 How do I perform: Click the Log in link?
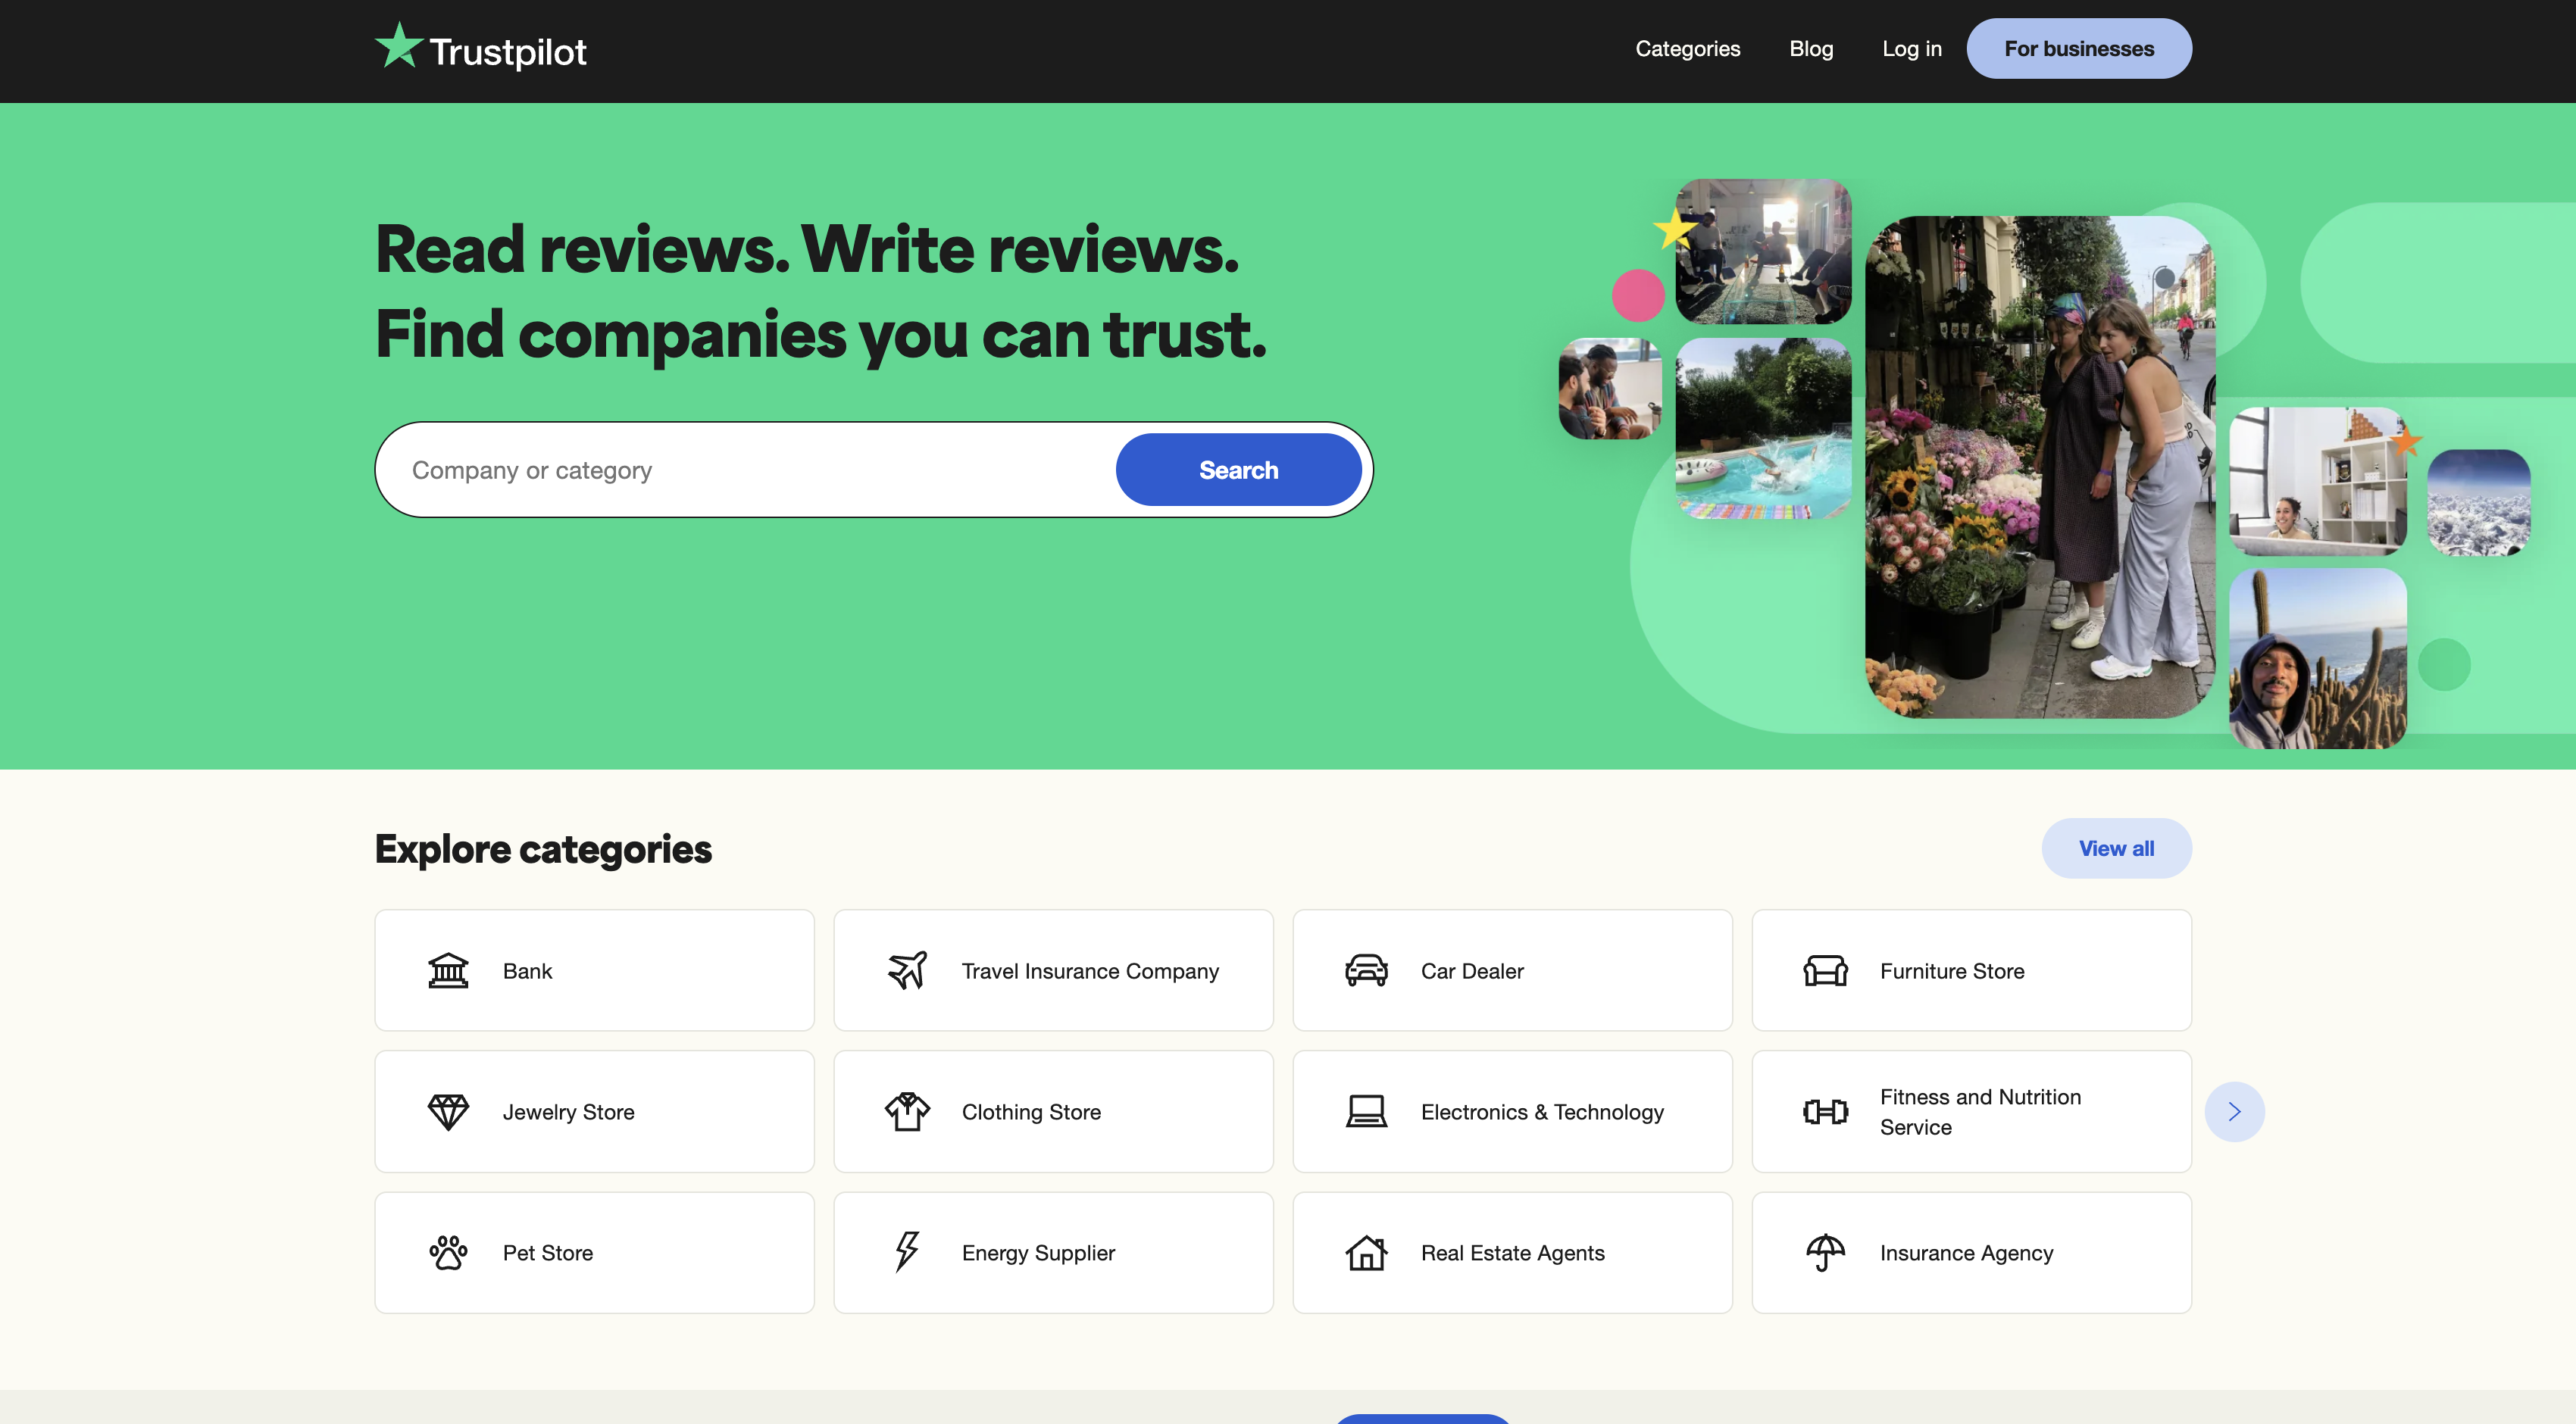click(x=1911, y=48)
